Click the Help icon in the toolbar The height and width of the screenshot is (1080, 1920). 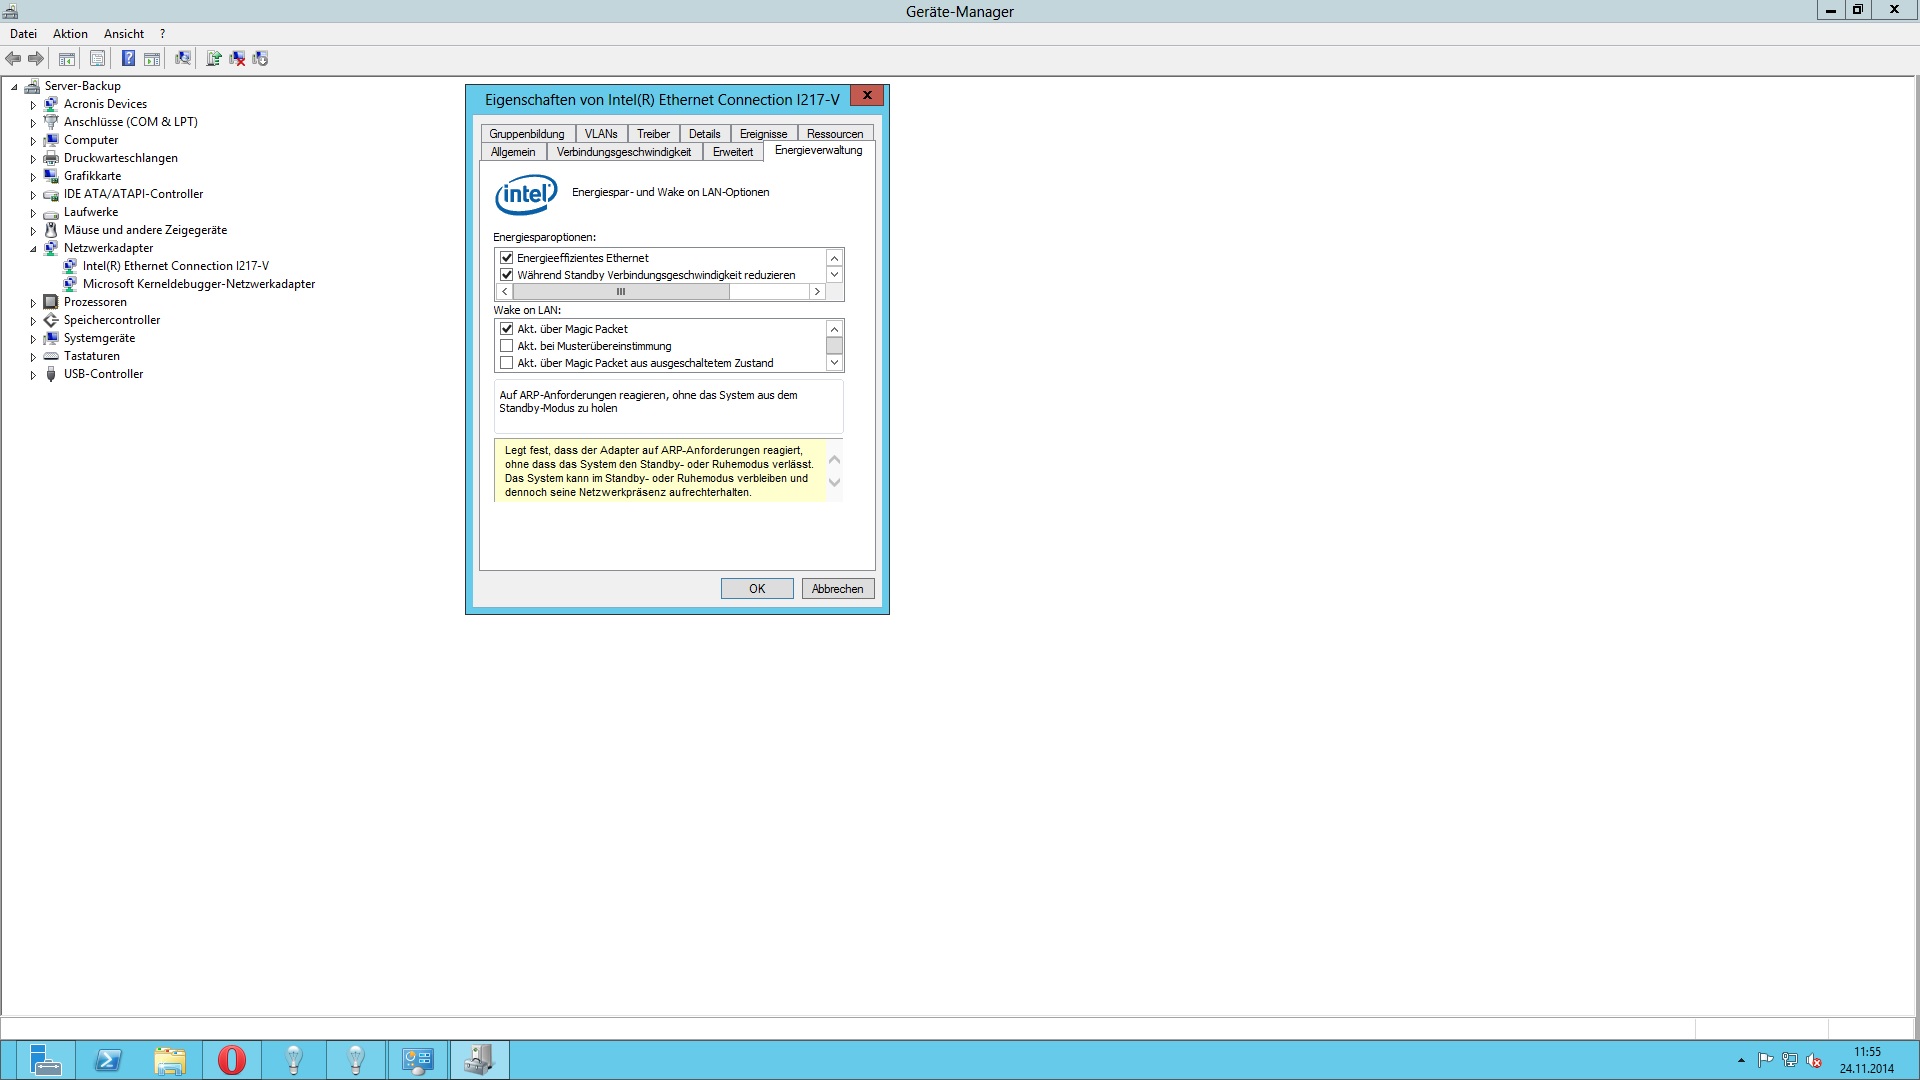pos(128,59)
